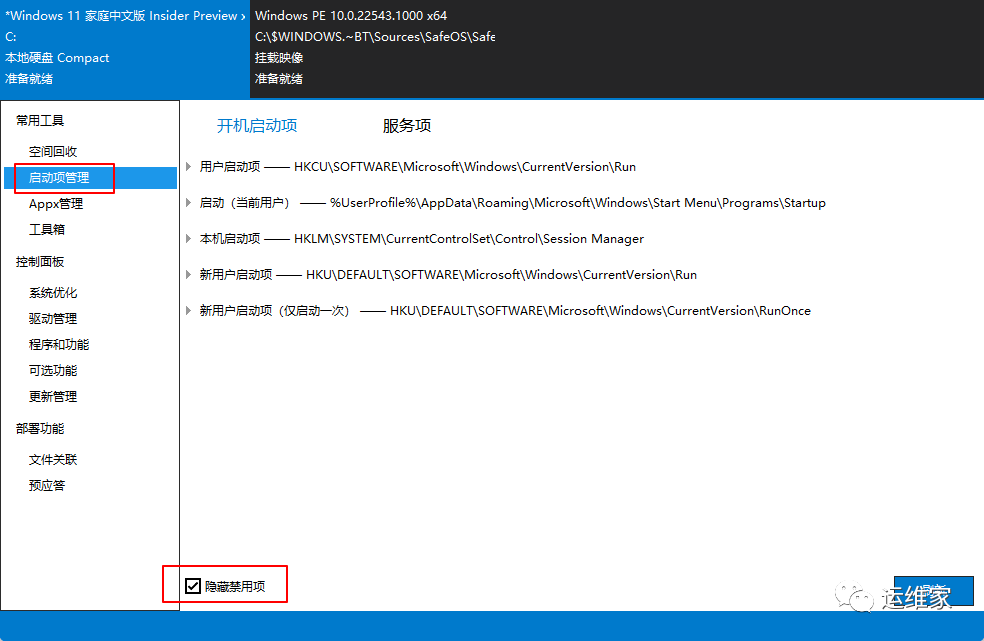Expand 新用户启动项 CurrentVersion\Run entry

pos(188,274)
